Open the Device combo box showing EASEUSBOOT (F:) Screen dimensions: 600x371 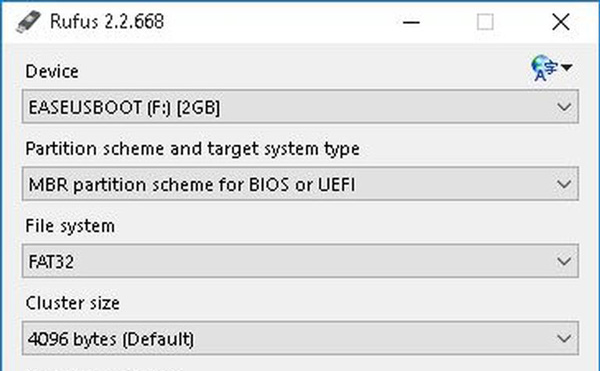pyautogui.click(x=300, y=107)
